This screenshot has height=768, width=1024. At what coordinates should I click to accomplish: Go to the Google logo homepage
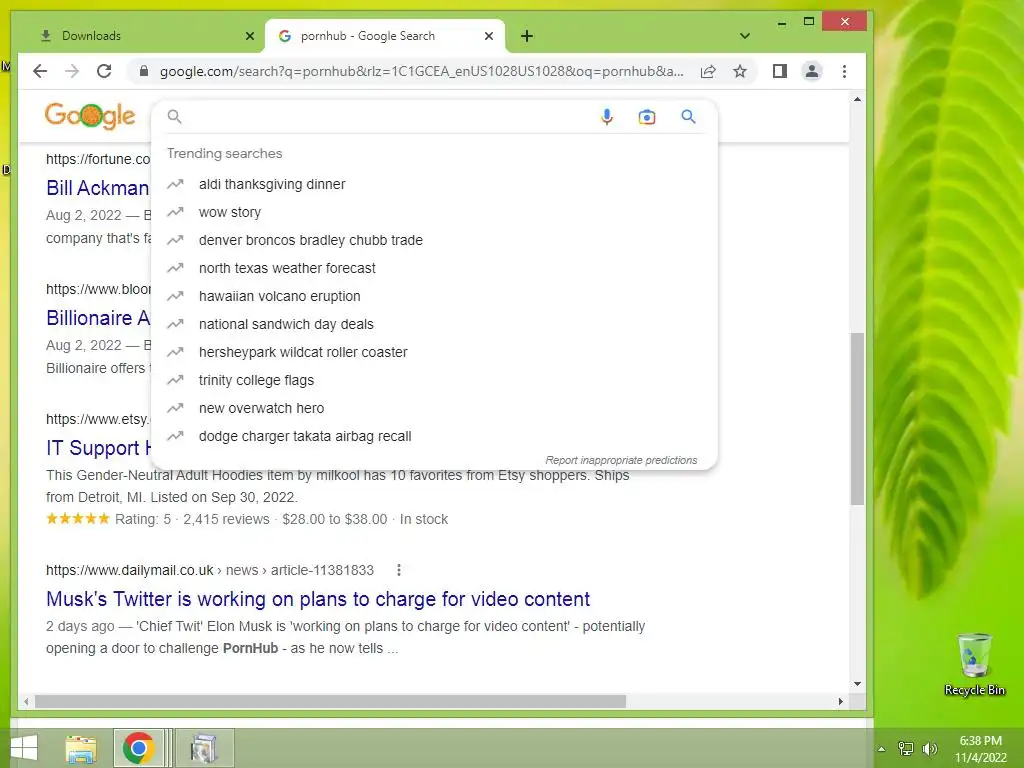coord(90,116)
